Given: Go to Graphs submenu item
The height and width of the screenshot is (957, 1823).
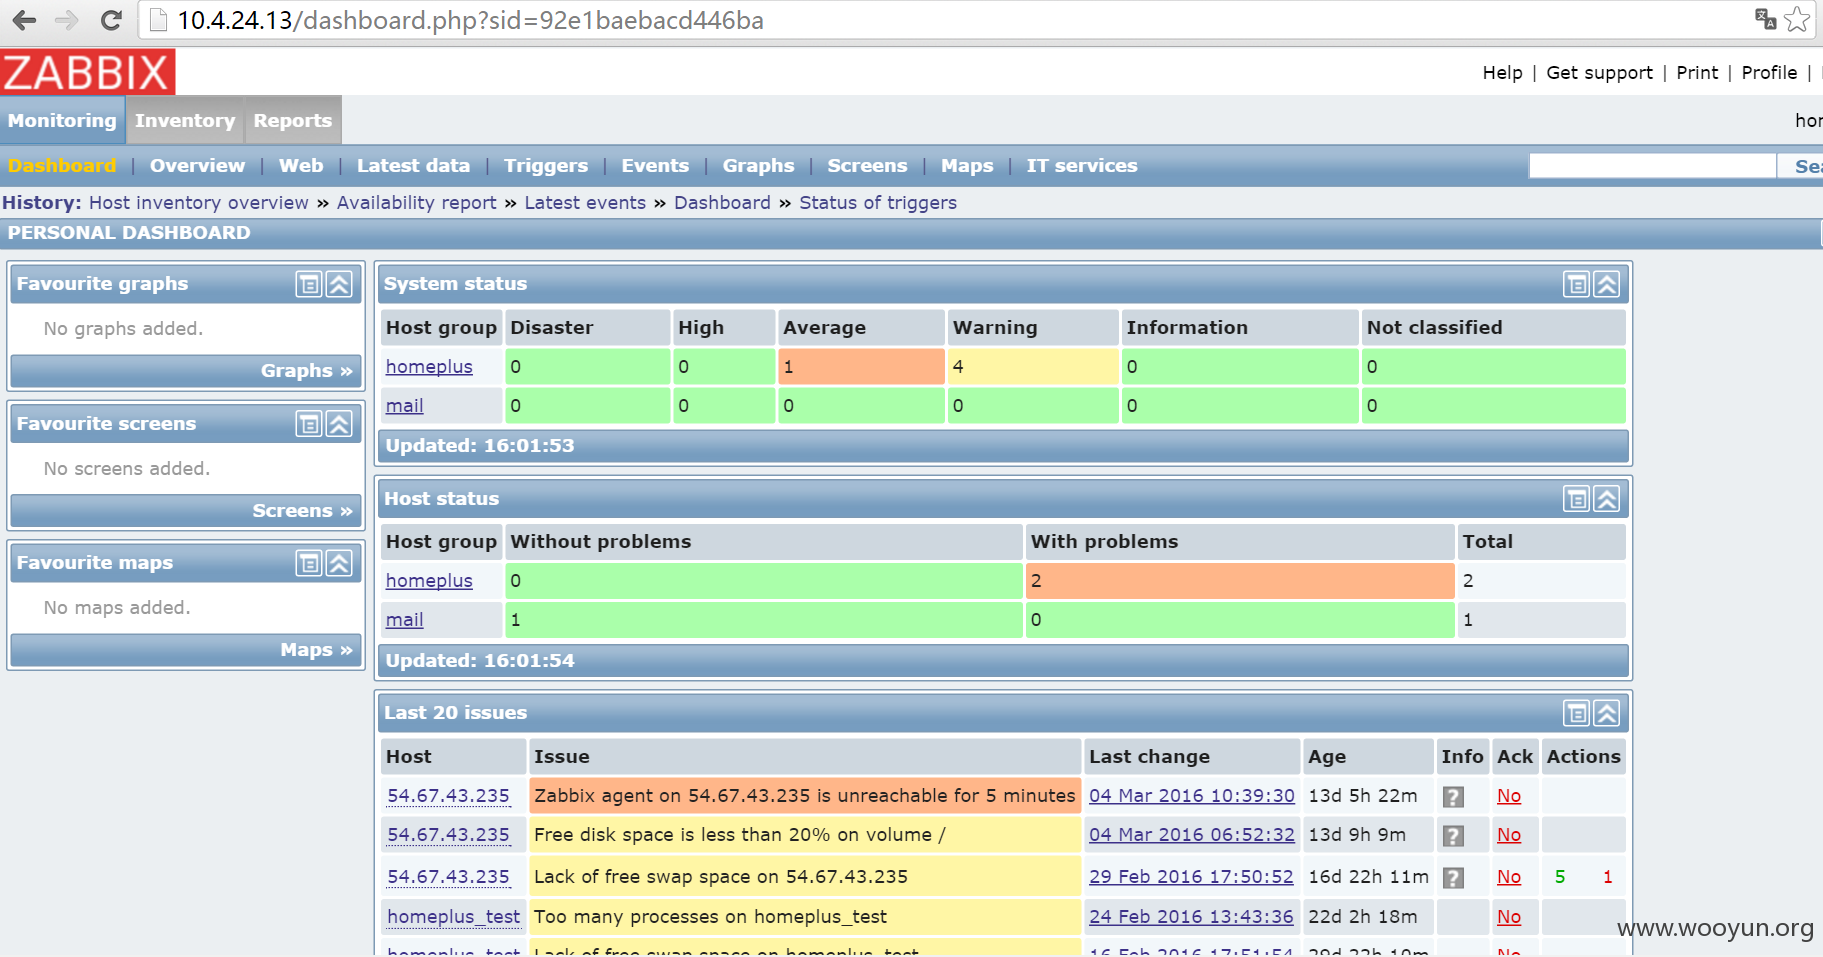Looking at the screenshot, I should (x=758, y=166).
